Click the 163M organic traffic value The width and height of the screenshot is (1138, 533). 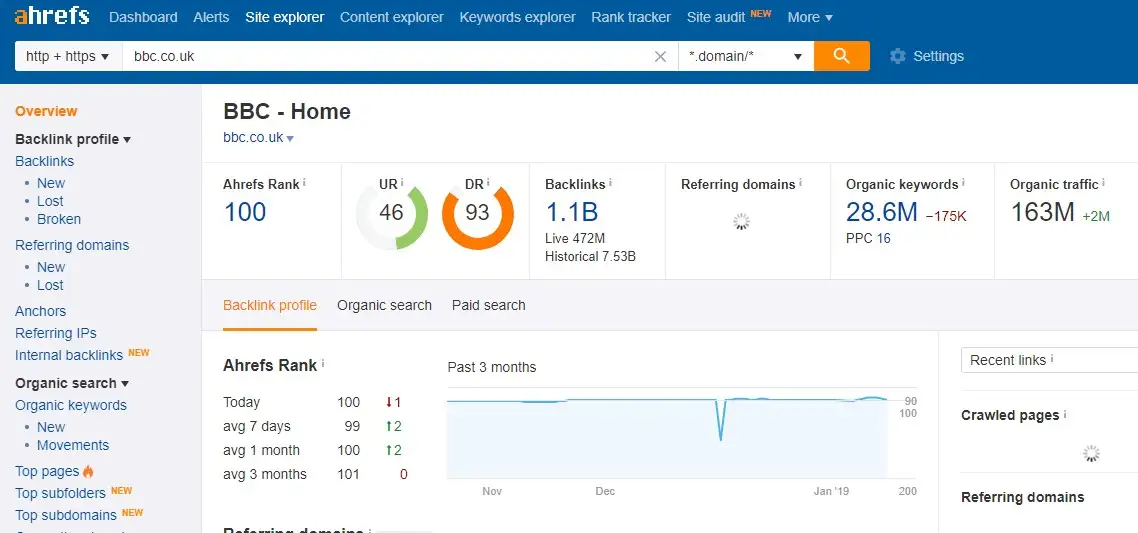1042,212
